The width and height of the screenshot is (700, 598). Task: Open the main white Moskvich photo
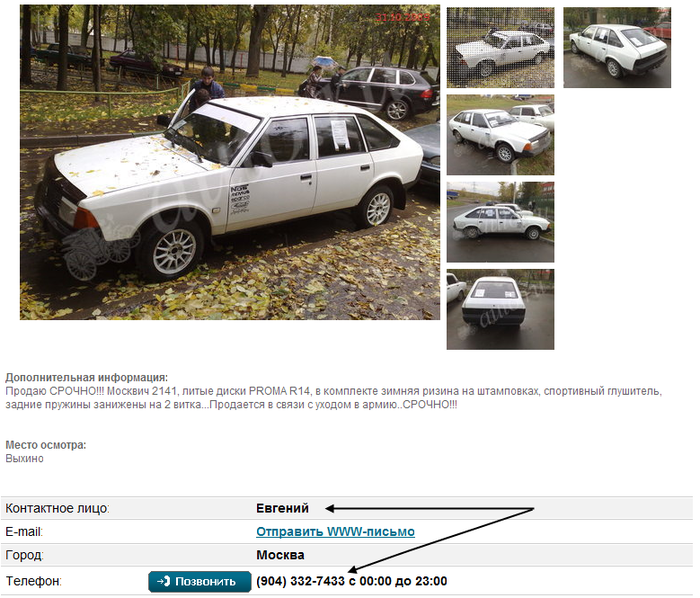point(230,162)
